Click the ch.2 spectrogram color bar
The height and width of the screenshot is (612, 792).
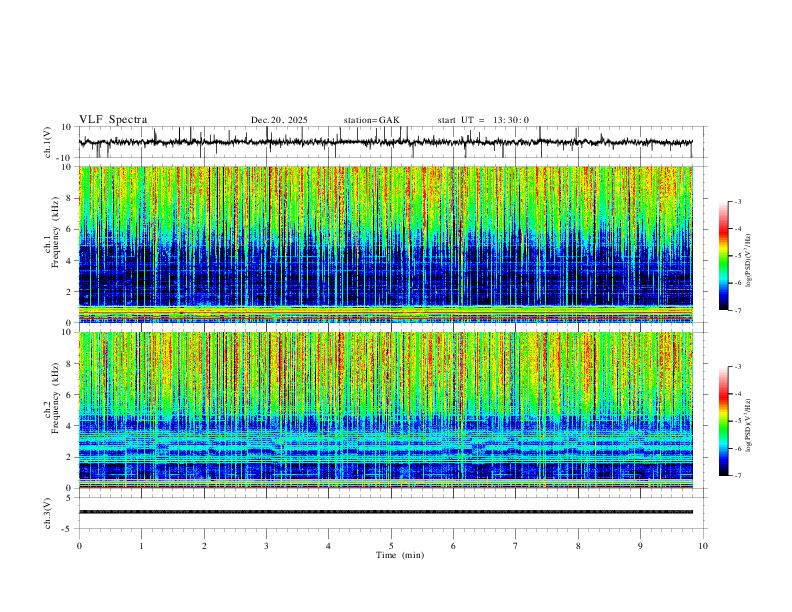(x=723, y=421)
